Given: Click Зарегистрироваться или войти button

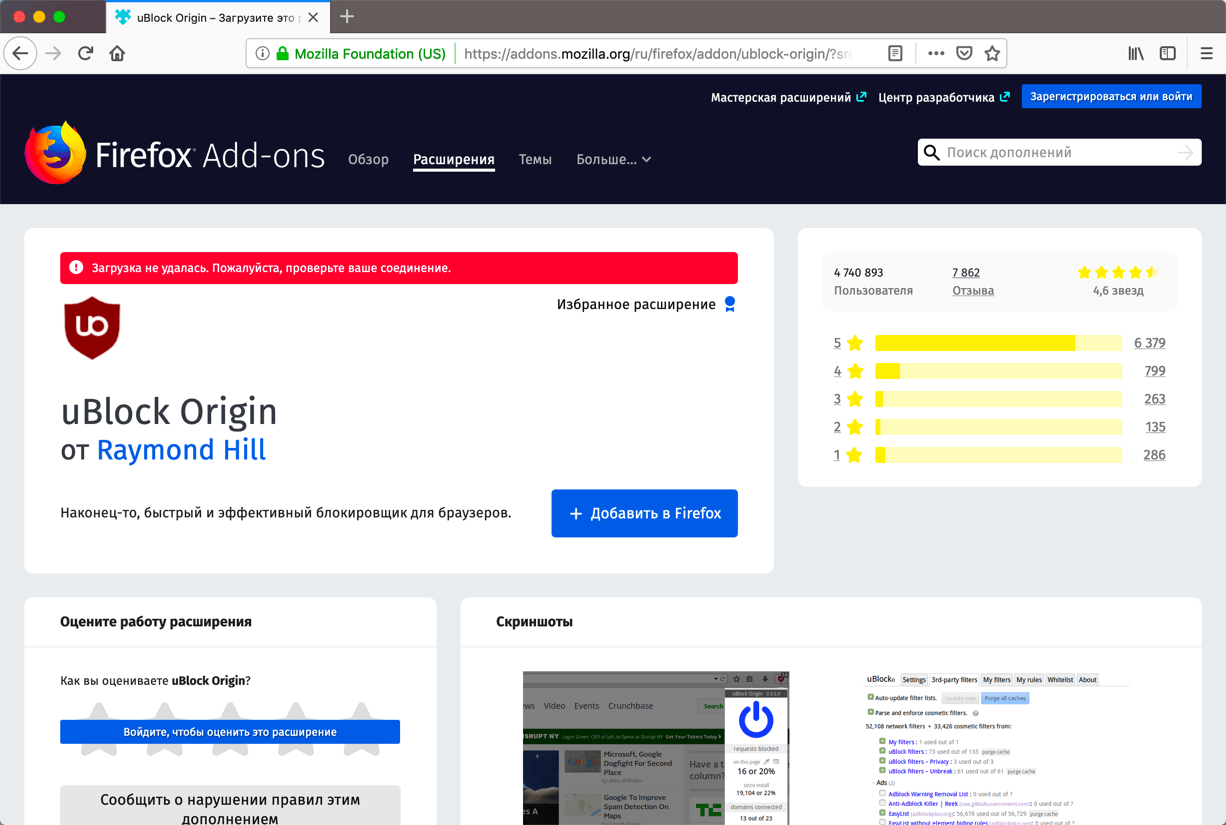Looking at the screenshot, I should 1111,97.
